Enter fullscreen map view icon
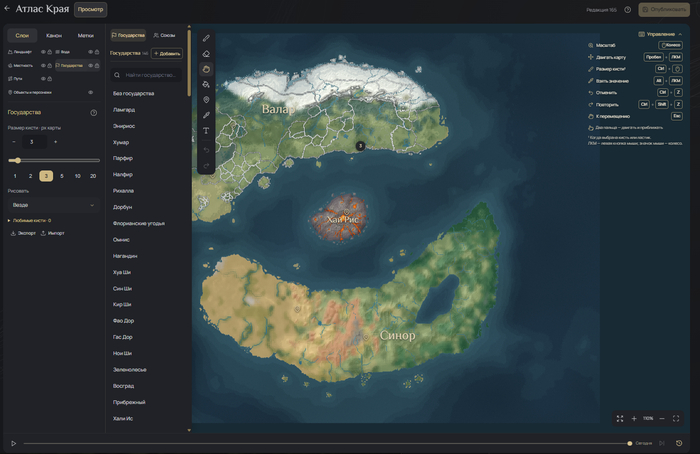The height and width of the screenshot is (454, 700). (676, 418)
